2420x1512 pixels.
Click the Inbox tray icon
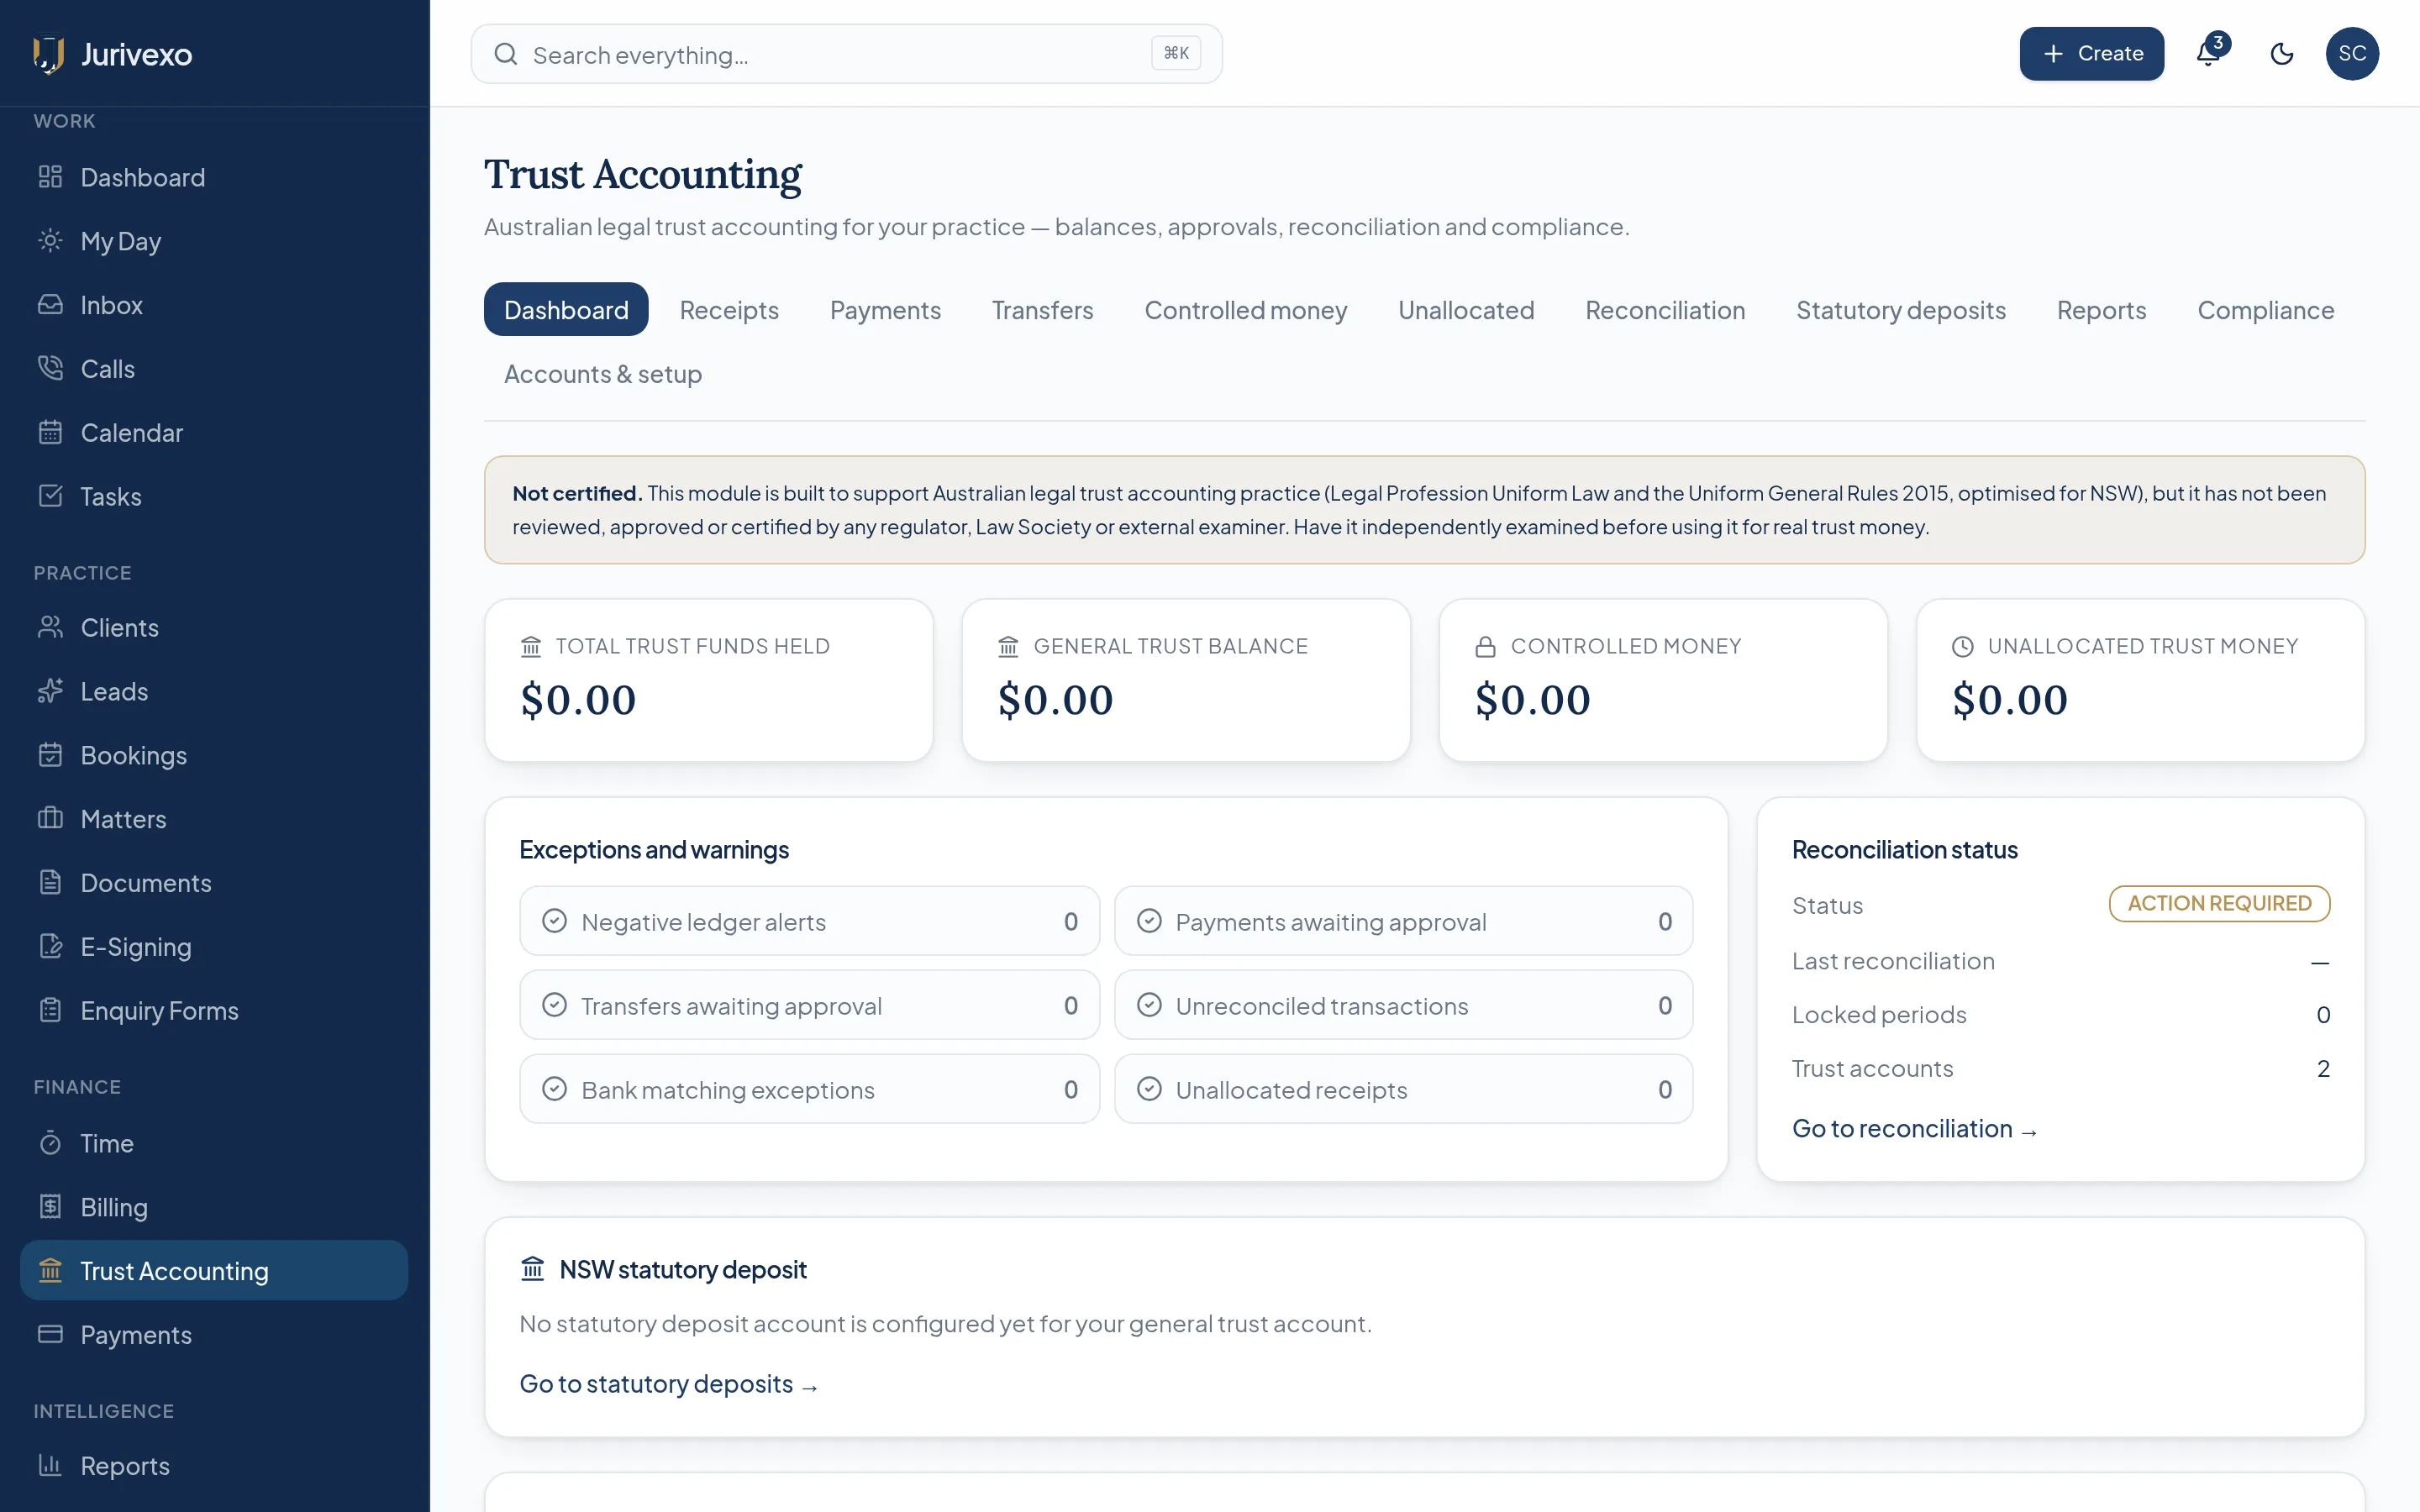(50, 305)
